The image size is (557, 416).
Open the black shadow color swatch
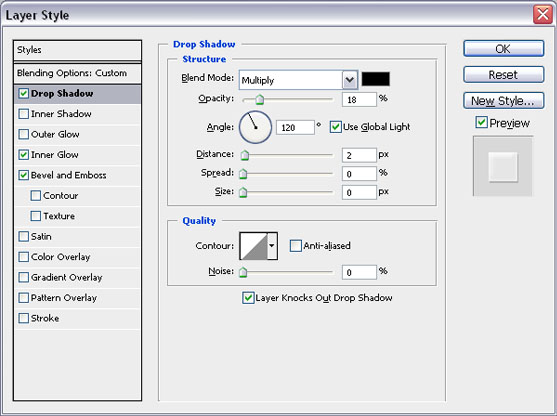(x=375, y=79)
